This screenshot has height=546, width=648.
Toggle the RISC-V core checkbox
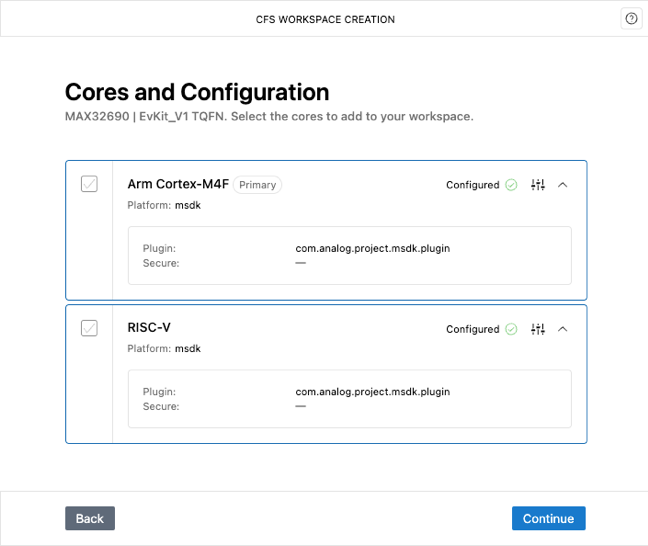tap(89, 328)
